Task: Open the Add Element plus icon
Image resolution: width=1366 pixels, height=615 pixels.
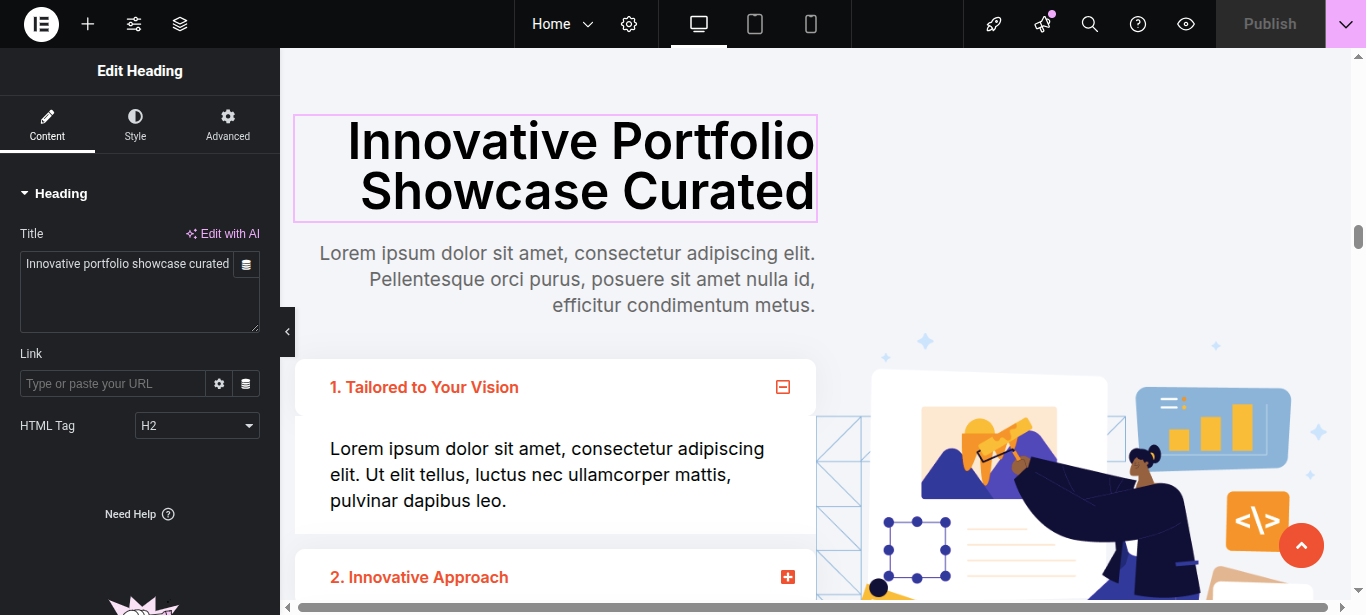Action: 88,24
